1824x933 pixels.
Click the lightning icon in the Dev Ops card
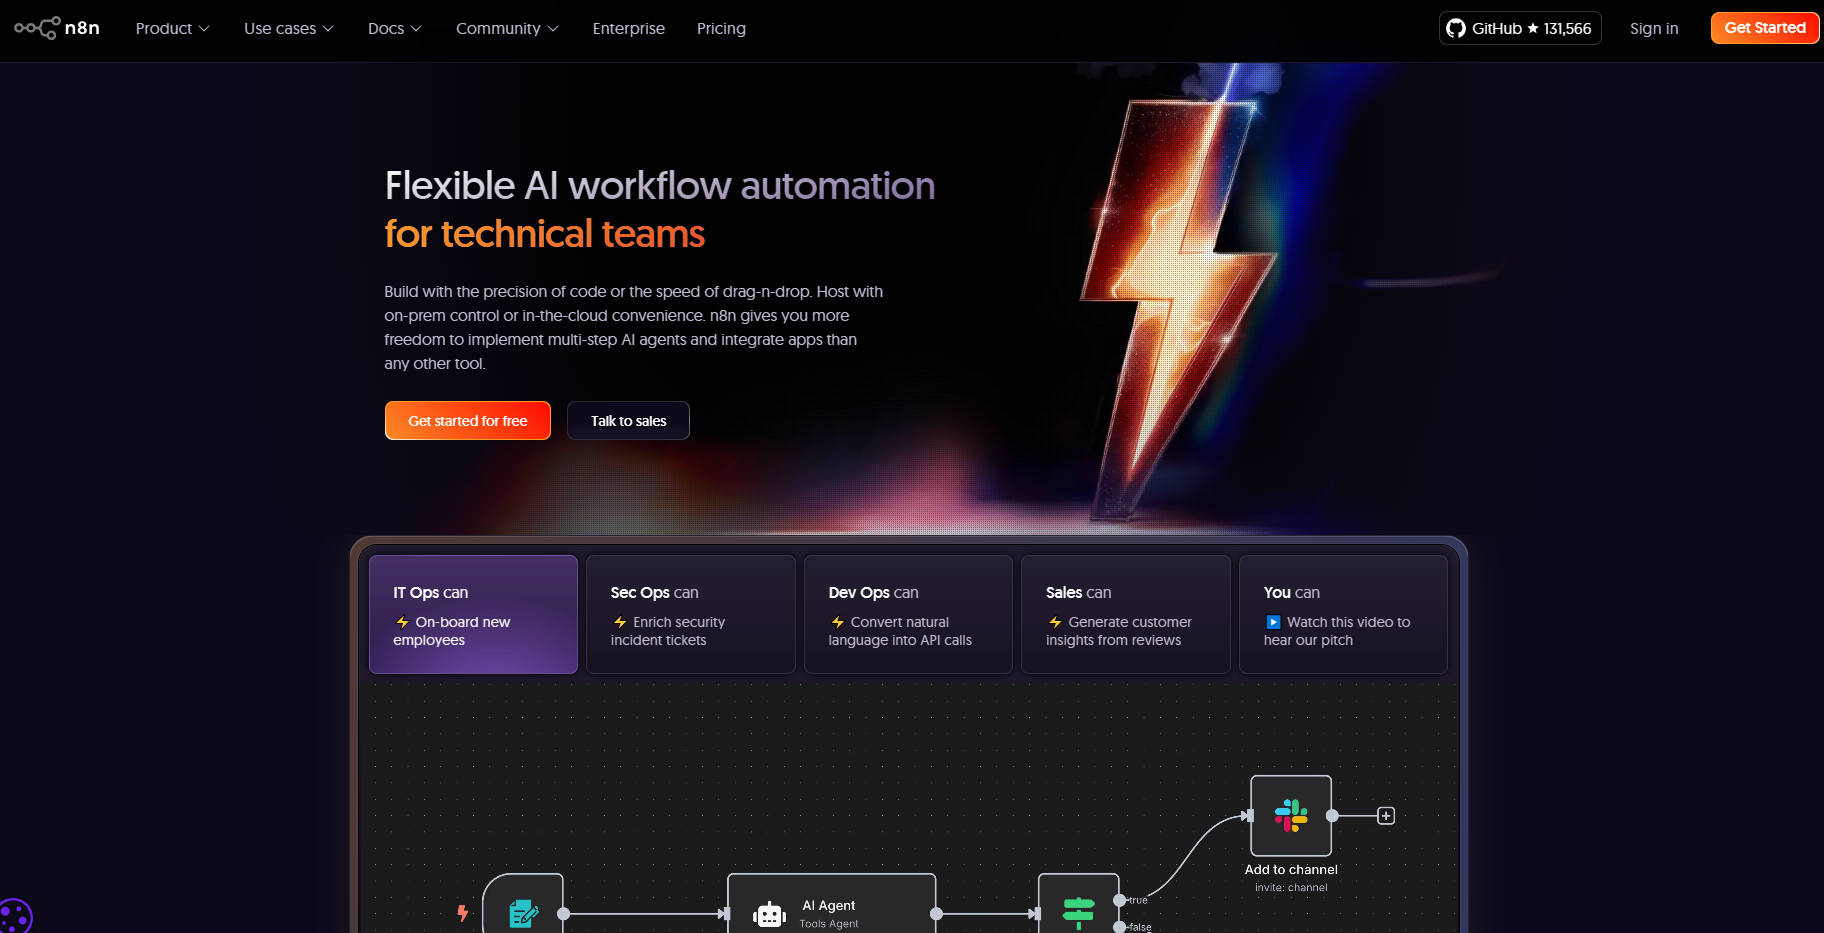pyautogui.click(x=838, y=622)
